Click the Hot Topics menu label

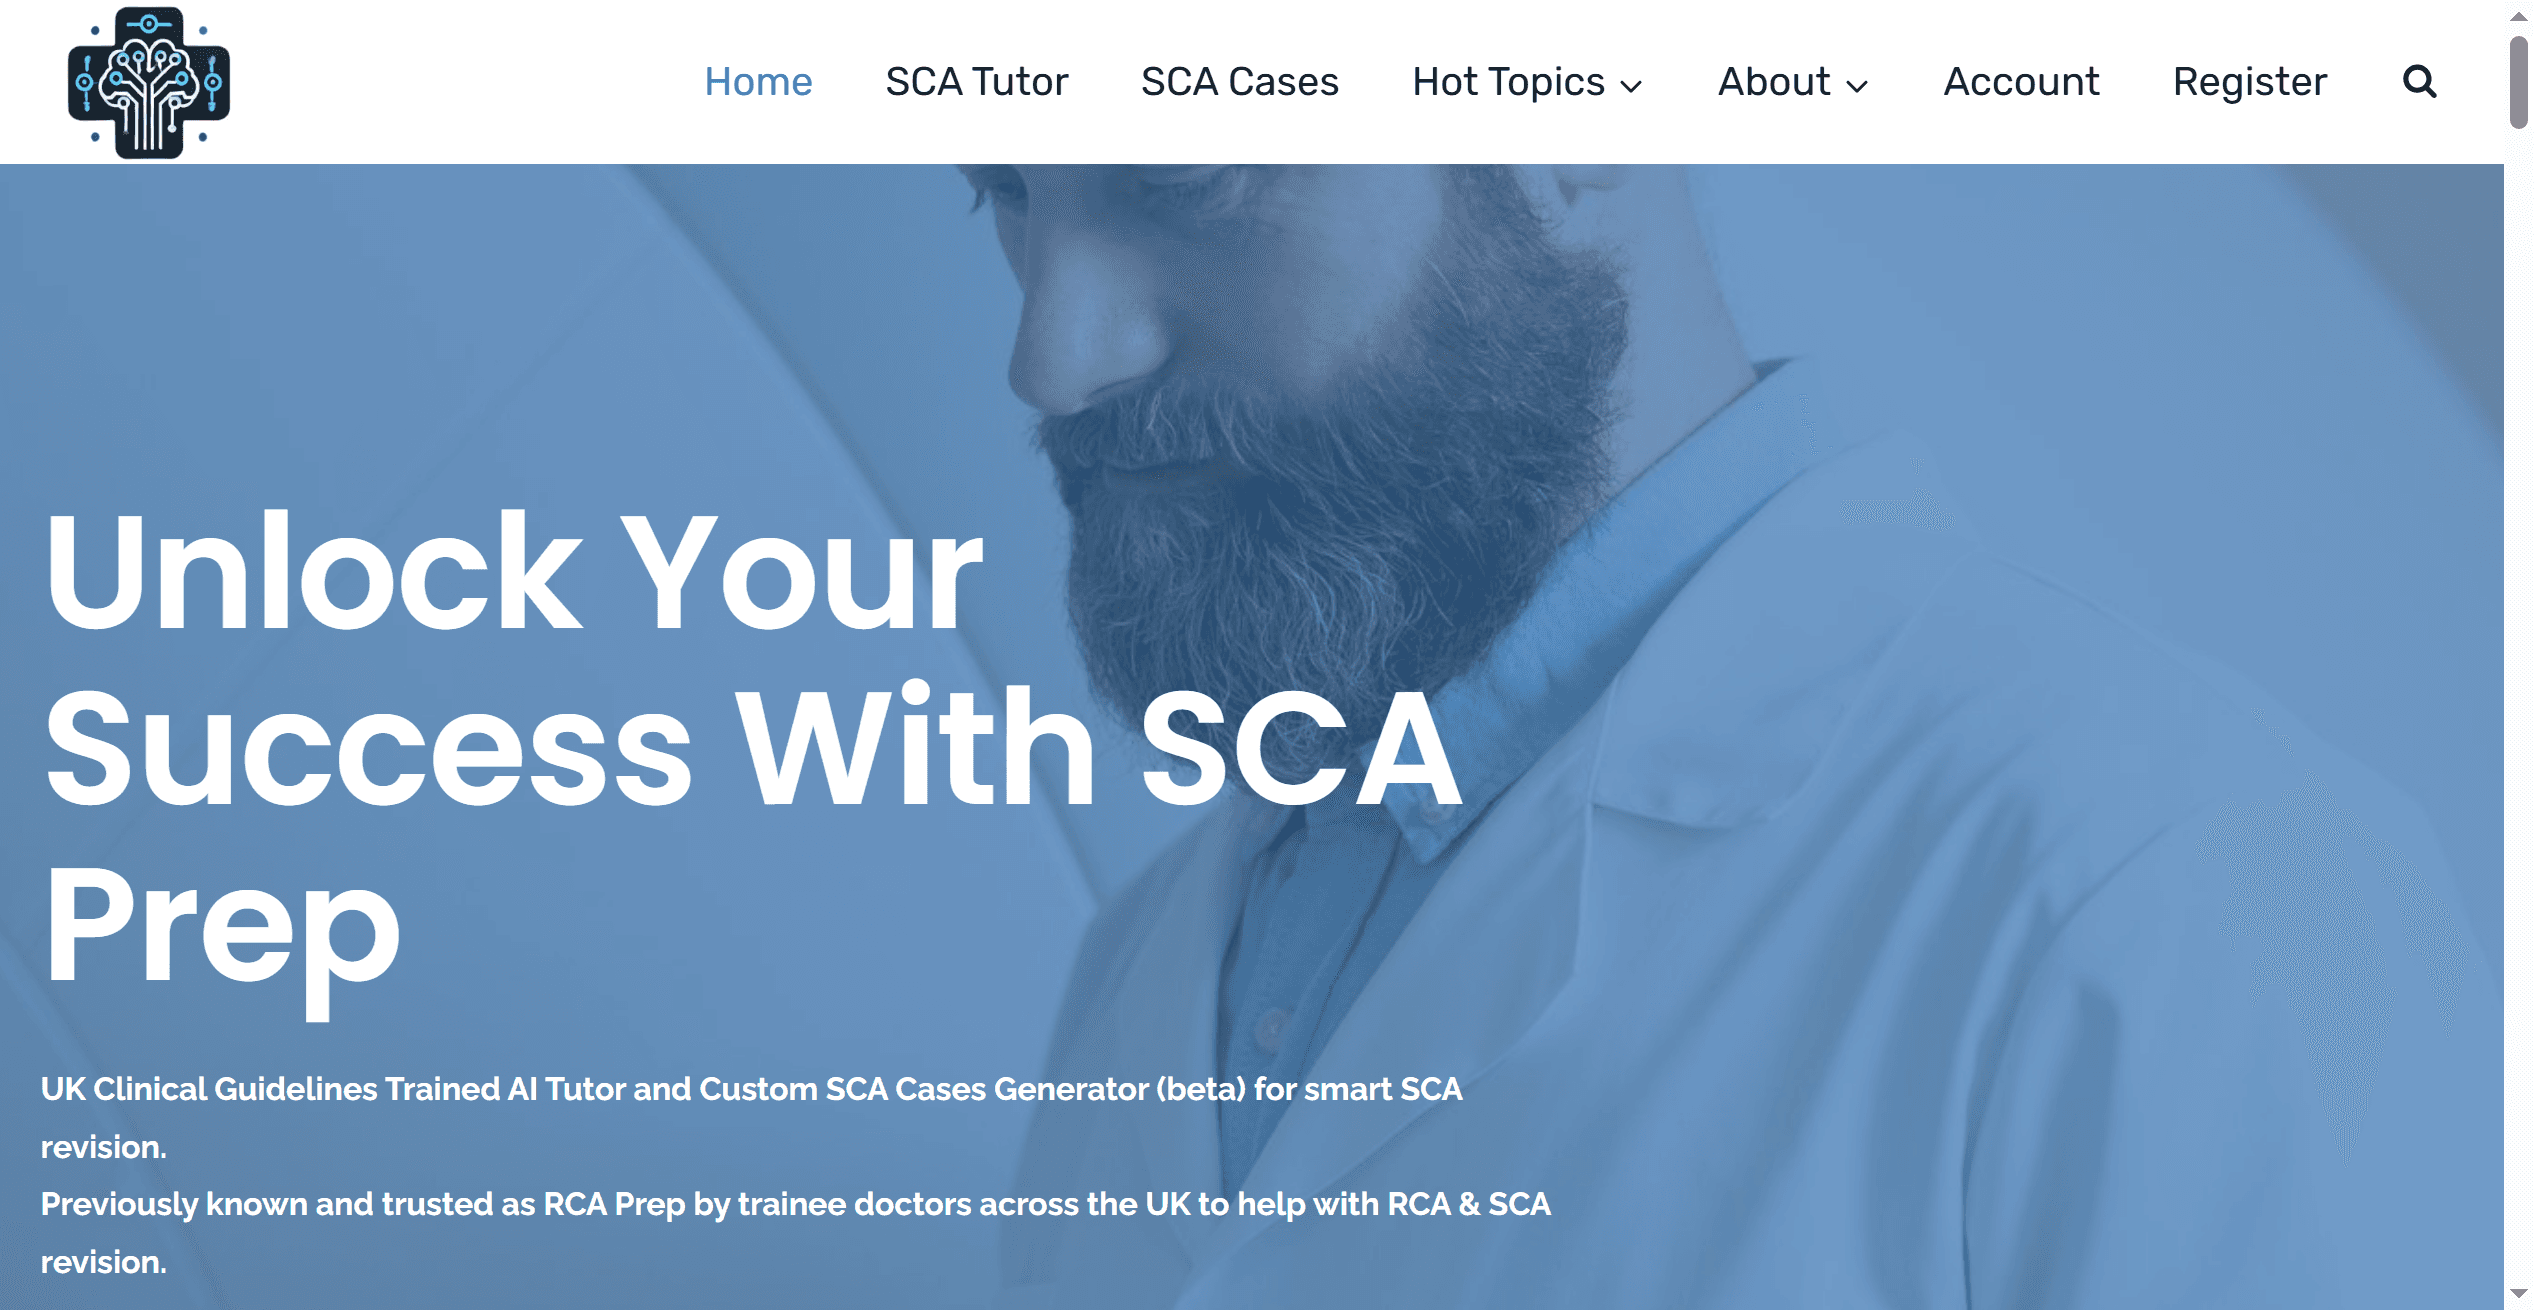tap(1508, 82)
